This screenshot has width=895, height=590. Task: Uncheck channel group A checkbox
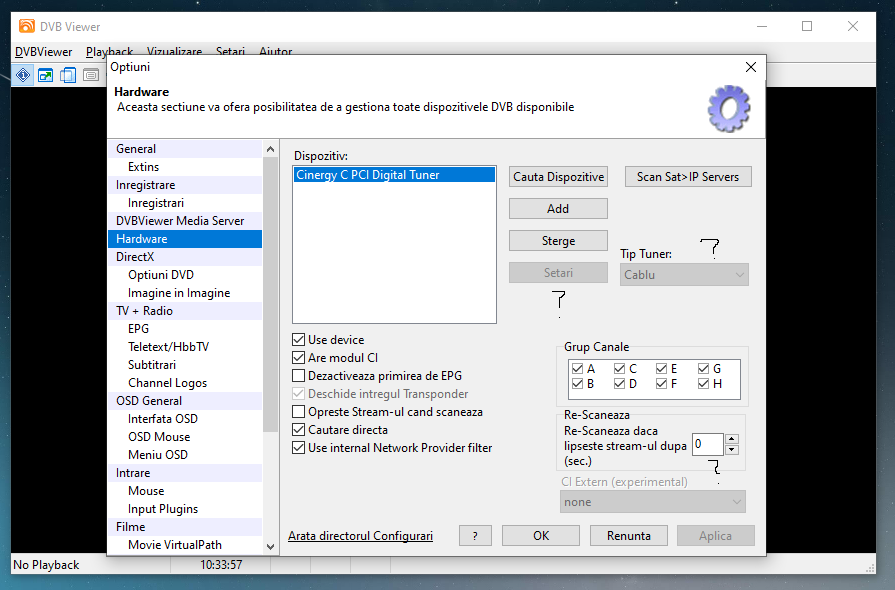577,369
